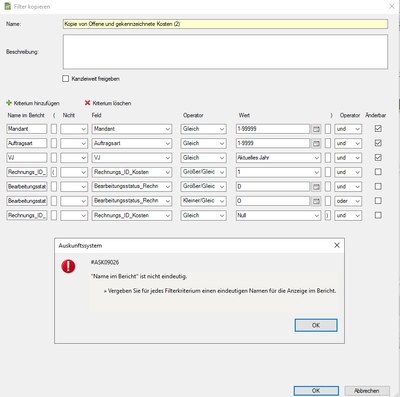Uncheck Änderbar for the VJ row
This screenshot has width=400, height=397.
tap(378, 157)
